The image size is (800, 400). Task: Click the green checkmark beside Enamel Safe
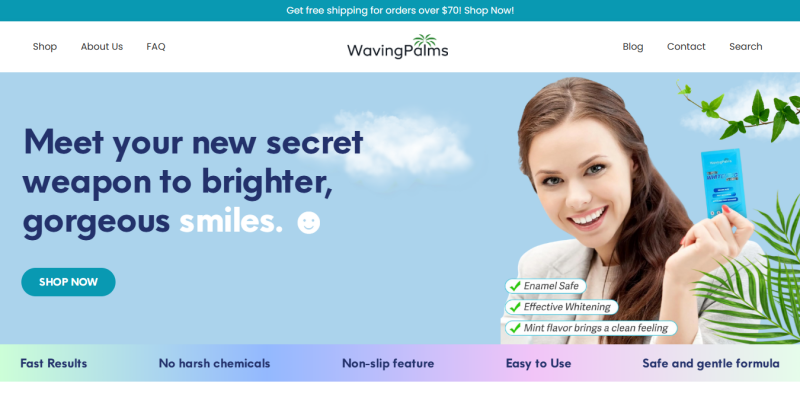pyautogui.click(x=515, y=286)
